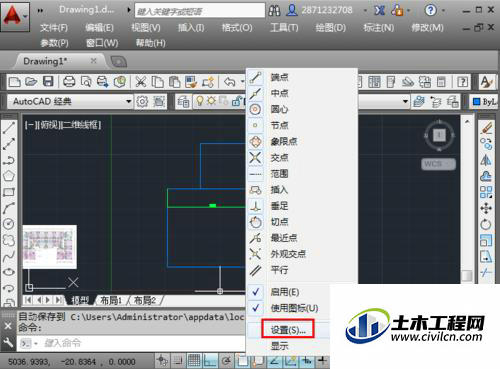Toggle Ortho mode in status bar
500x369 pixels.
click(210, 361)
